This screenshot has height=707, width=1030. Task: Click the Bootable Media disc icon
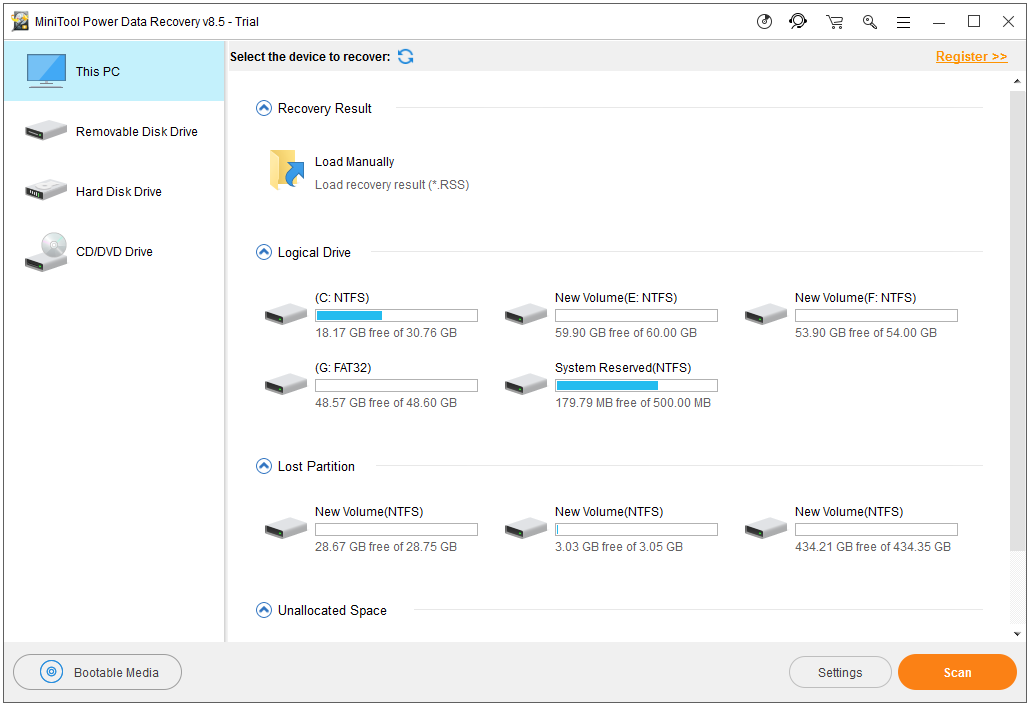[x=51, y=672]
